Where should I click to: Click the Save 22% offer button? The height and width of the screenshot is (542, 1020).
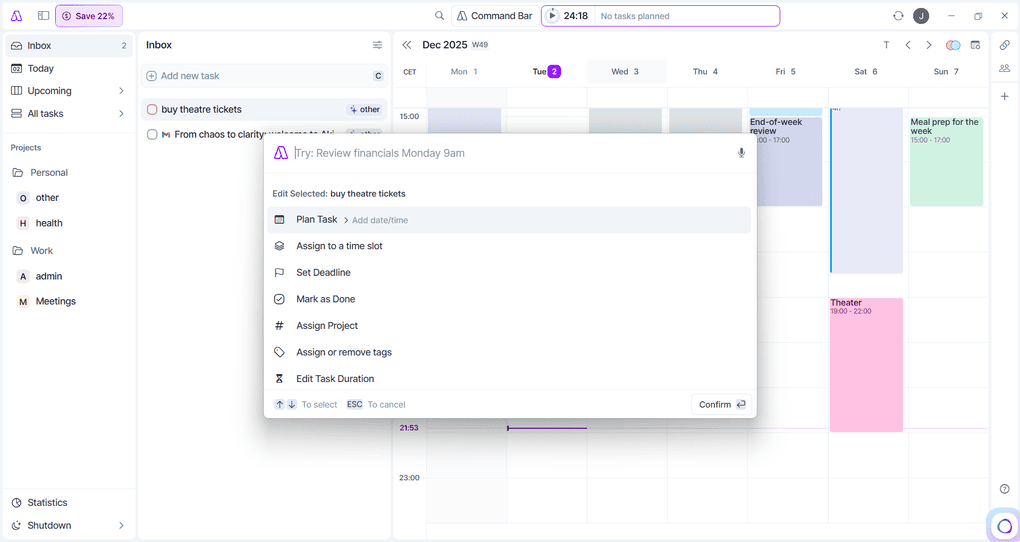[89, 16]
